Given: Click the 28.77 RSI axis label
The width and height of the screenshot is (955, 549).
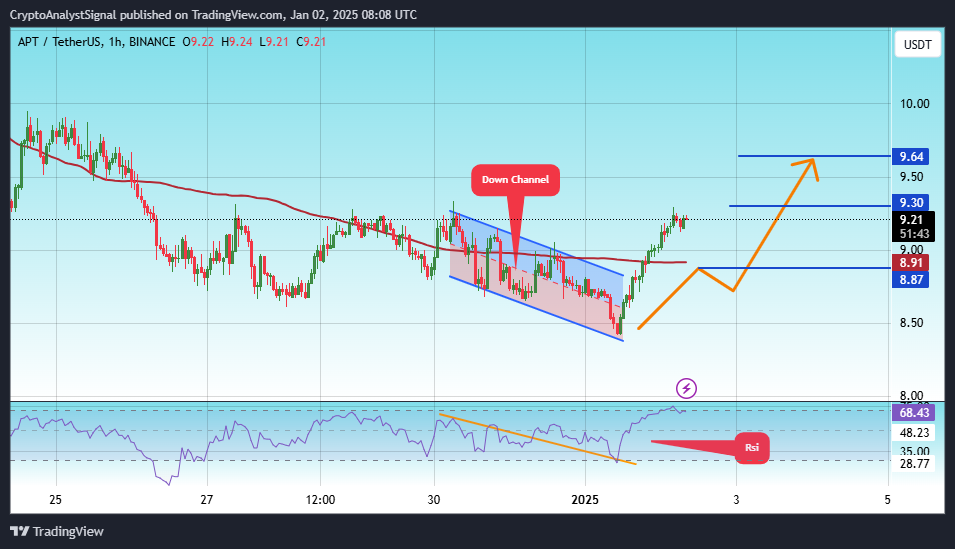Looking at the screenshot, I should pyautogui.click(x=914, y=464).
